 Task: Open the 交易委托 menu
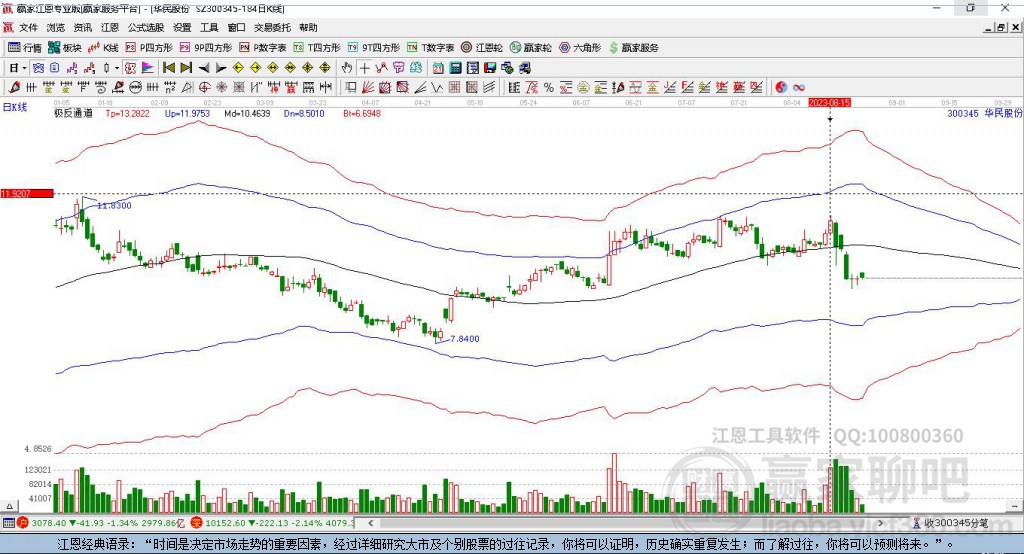click(x=272, y=27)
